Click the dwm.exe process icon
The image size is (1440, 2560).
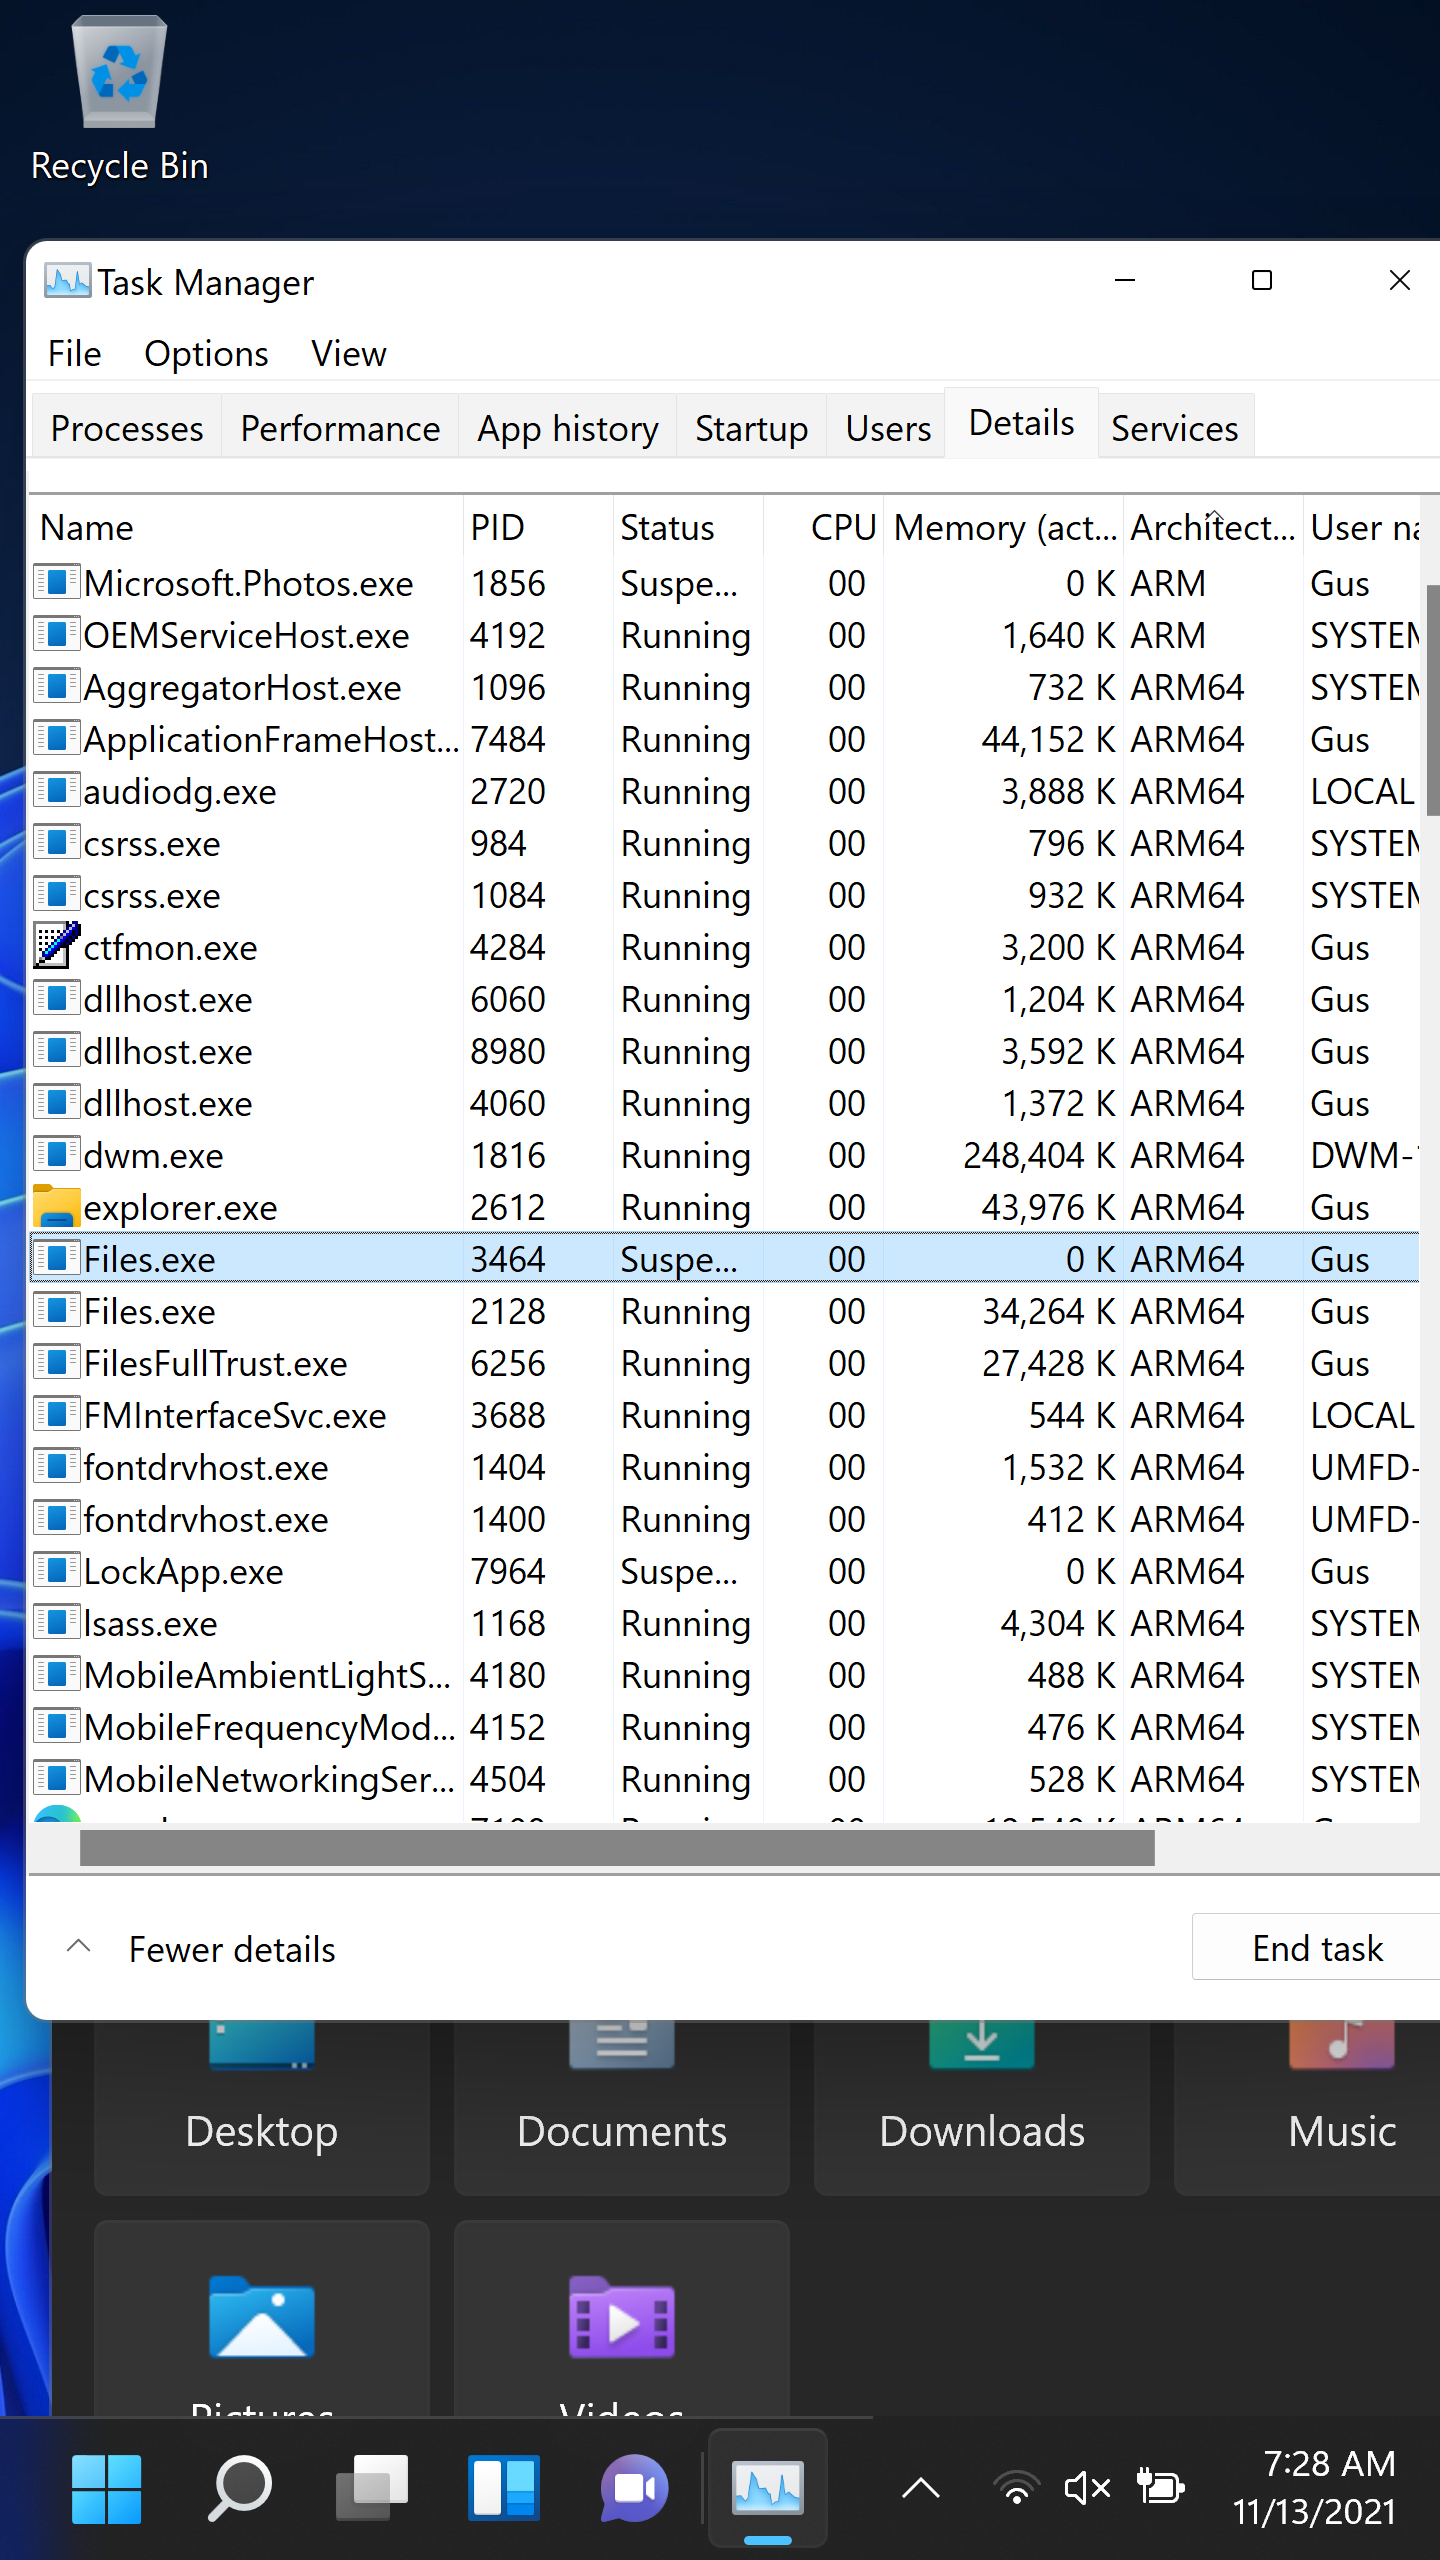click(56, 1154)
